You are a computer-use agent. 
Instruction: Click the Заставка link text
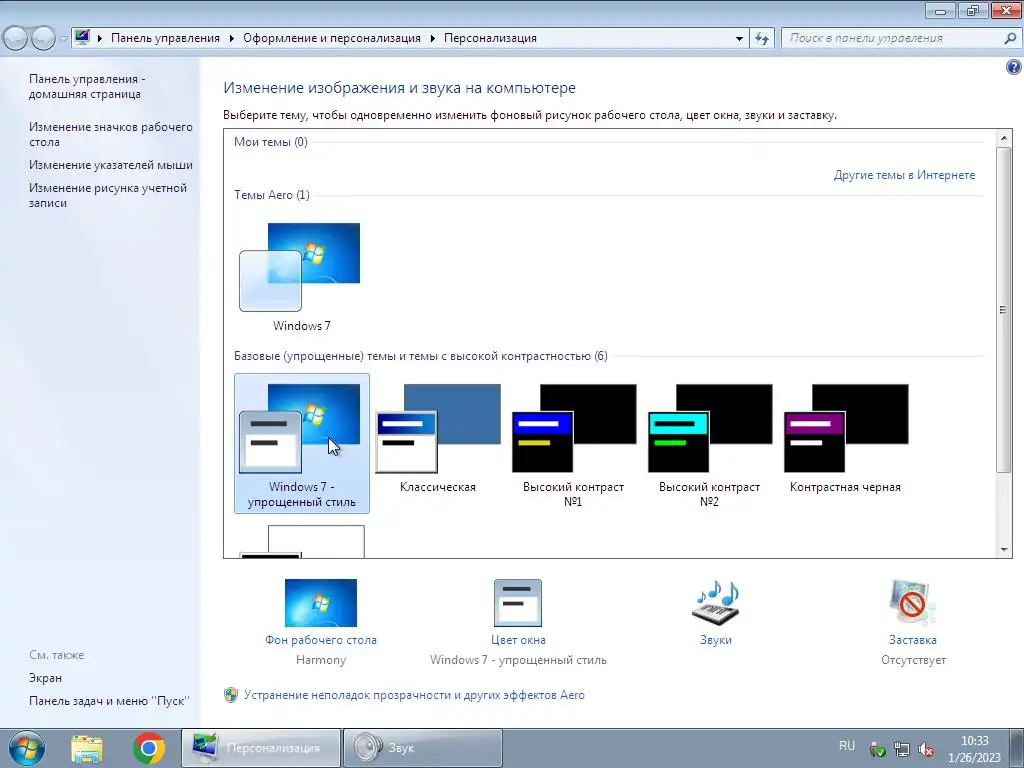click(912, 640)
